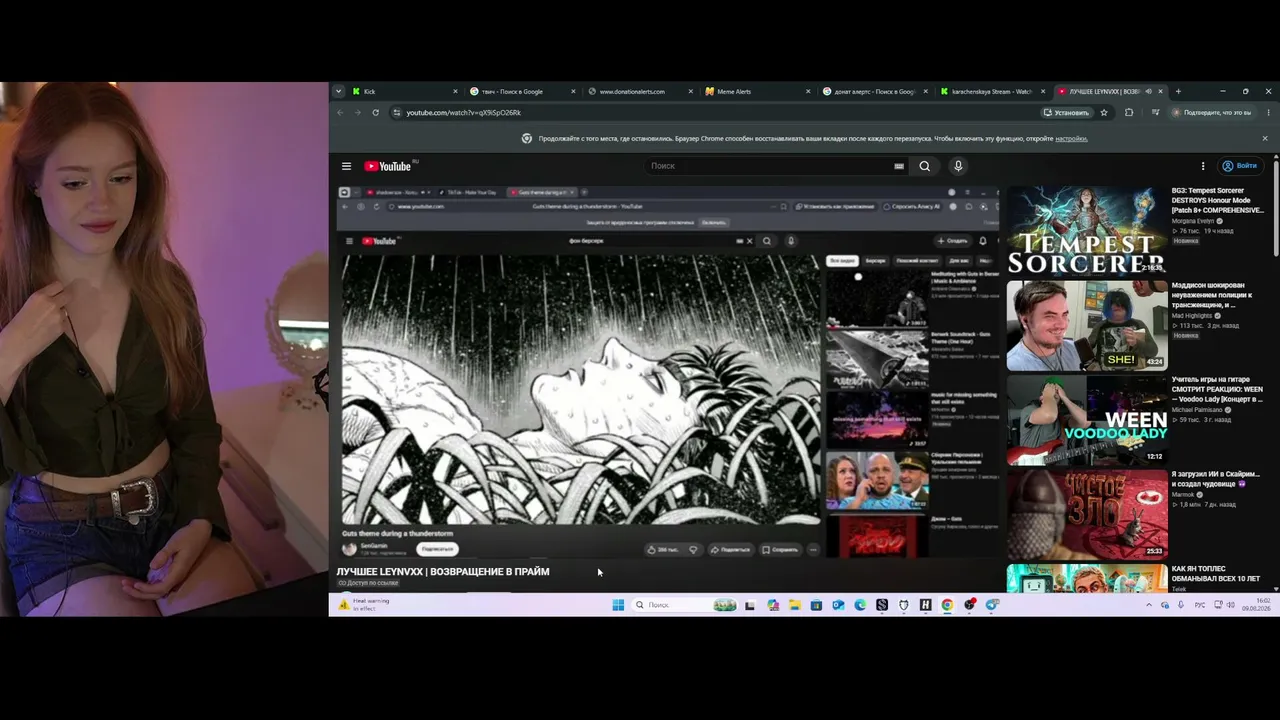The image size is (1280, 720).
Task: Go forward one page in Chrome
Action: click(x=357, y=112)
